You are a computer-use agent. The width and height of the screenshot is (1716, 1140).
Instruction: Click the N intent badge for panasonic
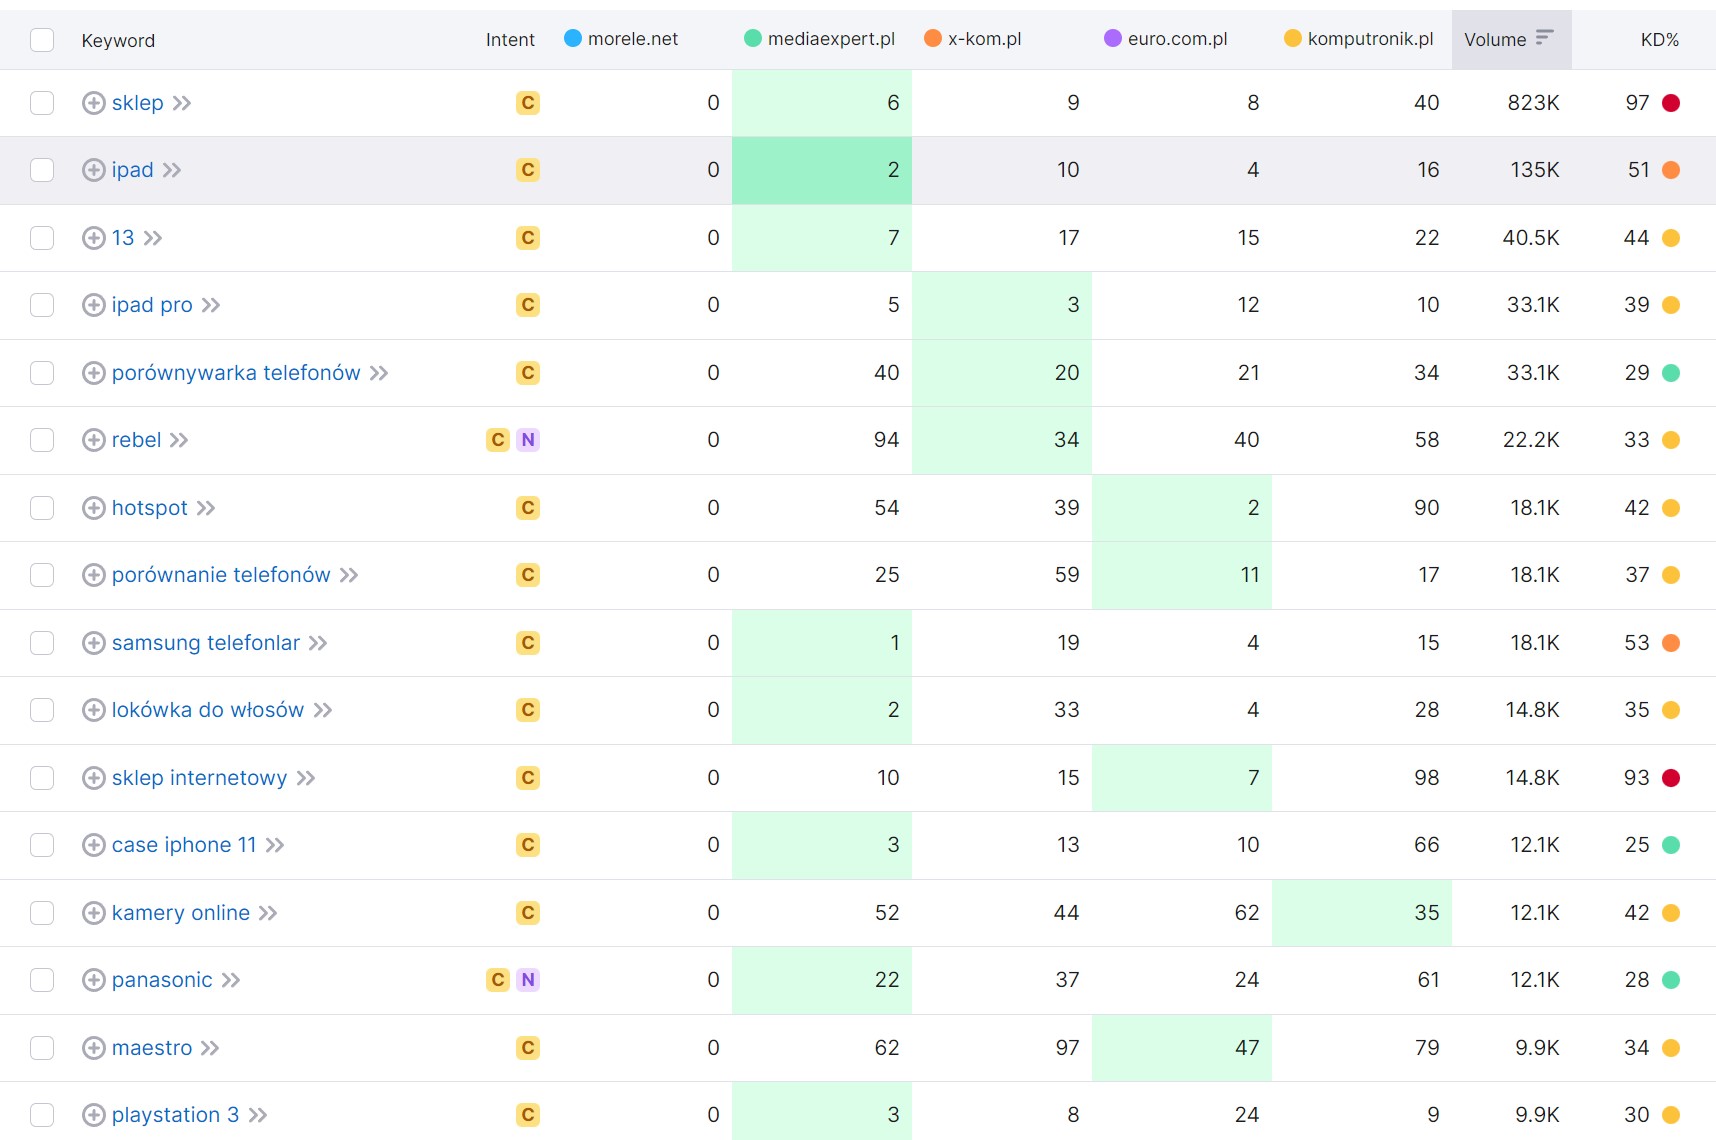coord(528,980)
